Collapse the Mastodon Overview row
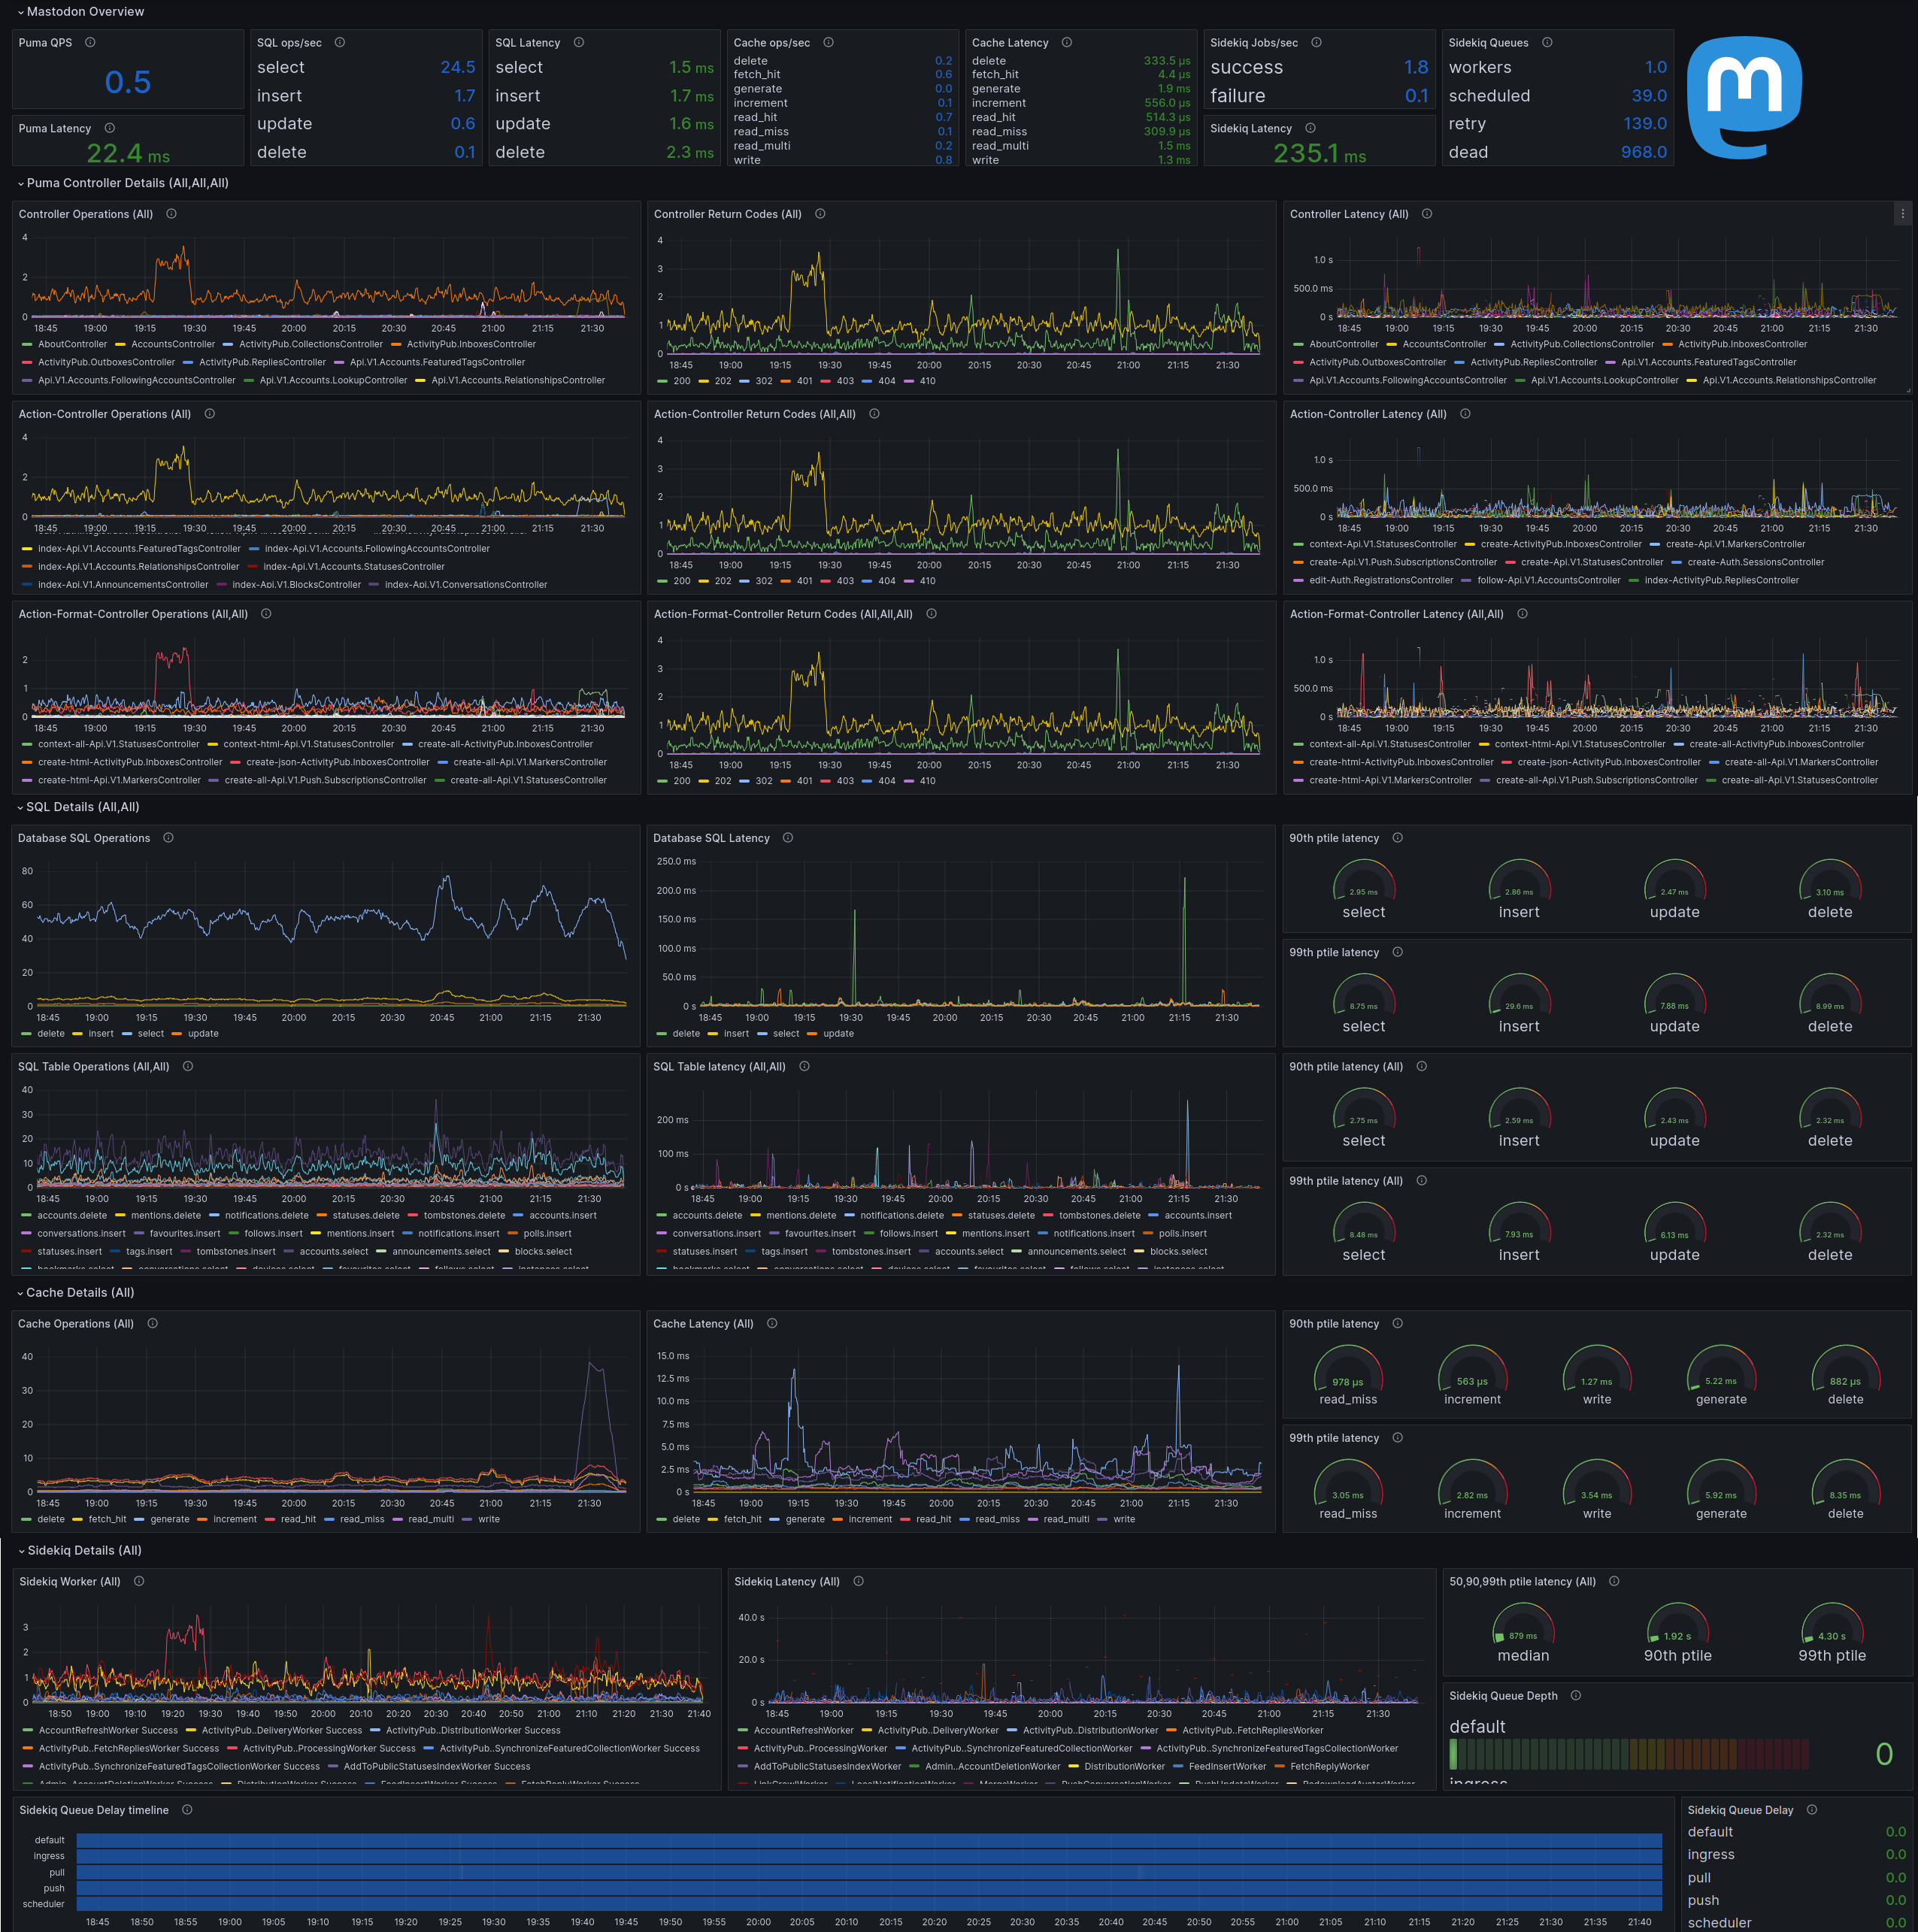Image resolution: width=1918 pixels, height=1932 pixels. [85, 12]
